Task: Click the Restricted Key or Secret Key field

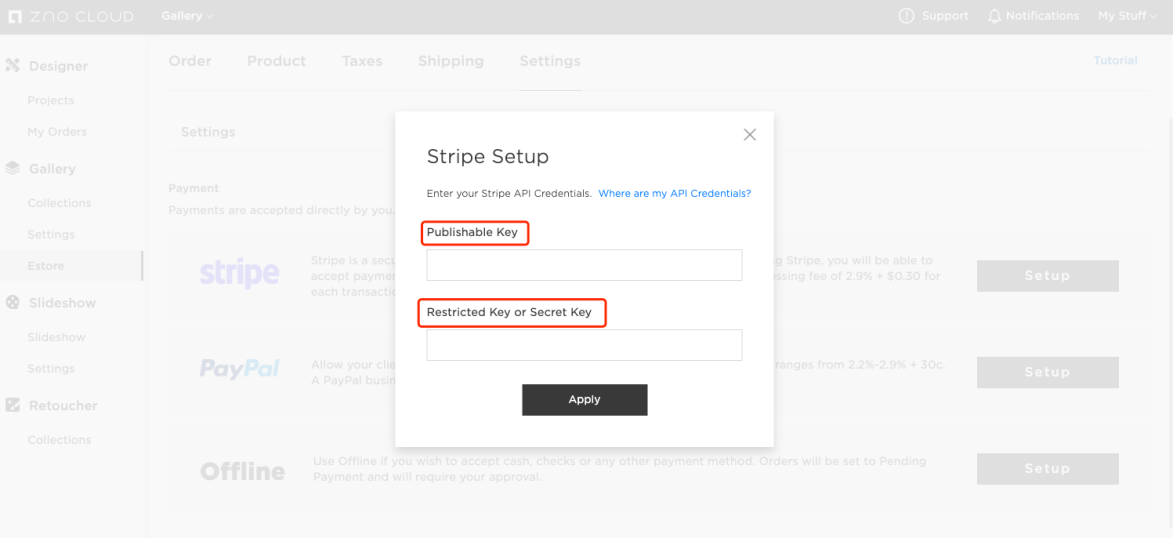Action: coord(584,345)
